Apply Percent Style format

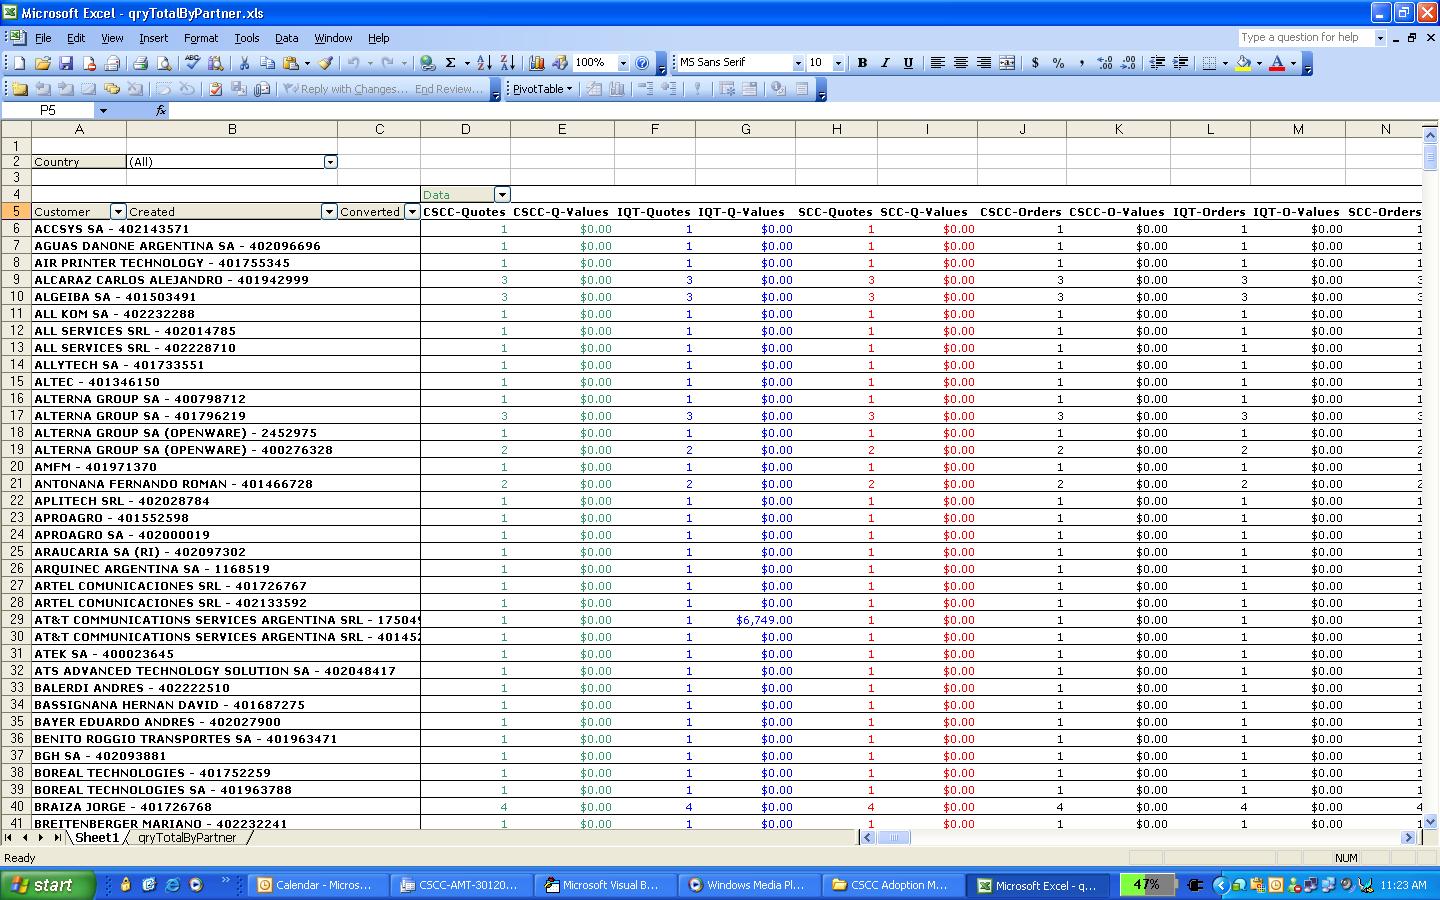tap(1058, 63)
